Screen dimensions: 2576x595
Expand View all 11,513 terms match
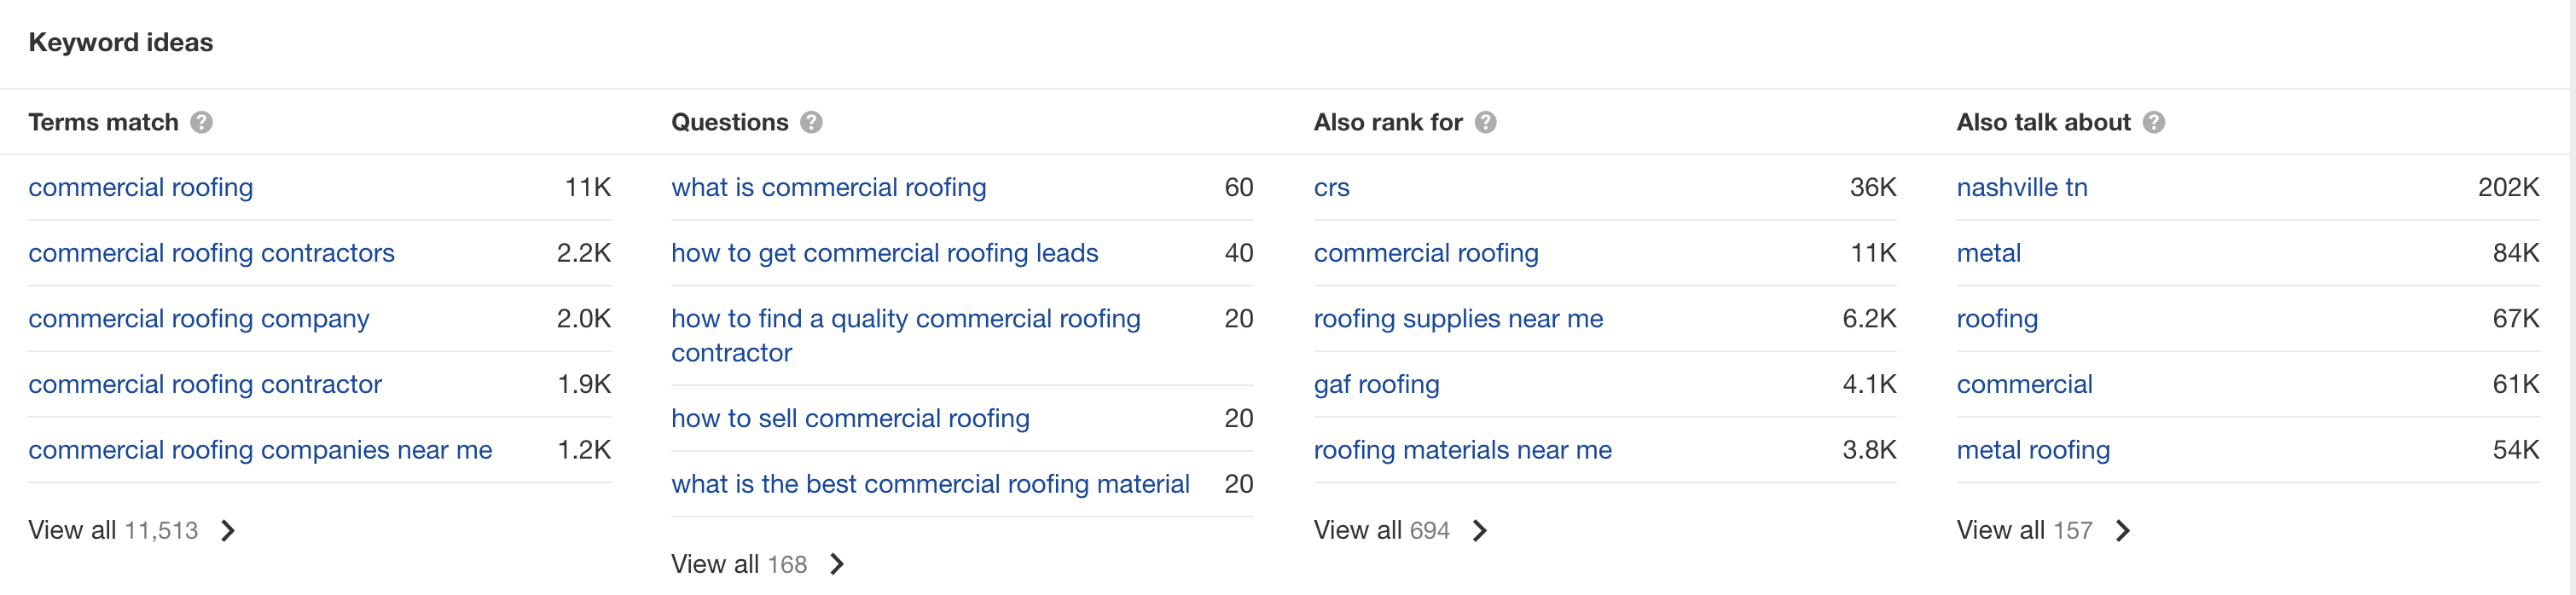tap(132, 530)
